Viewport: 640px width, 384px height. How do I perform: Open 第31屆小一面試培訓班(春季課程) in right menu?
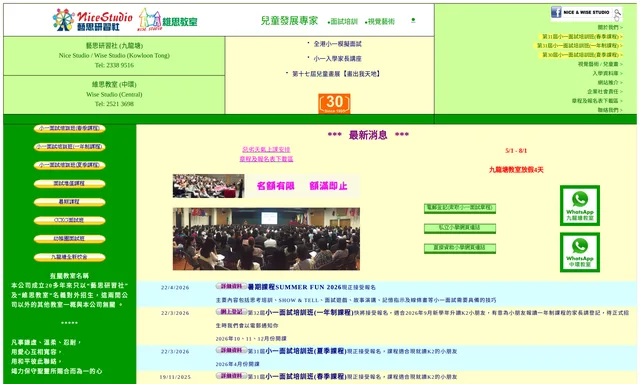(x=582, y=37)
